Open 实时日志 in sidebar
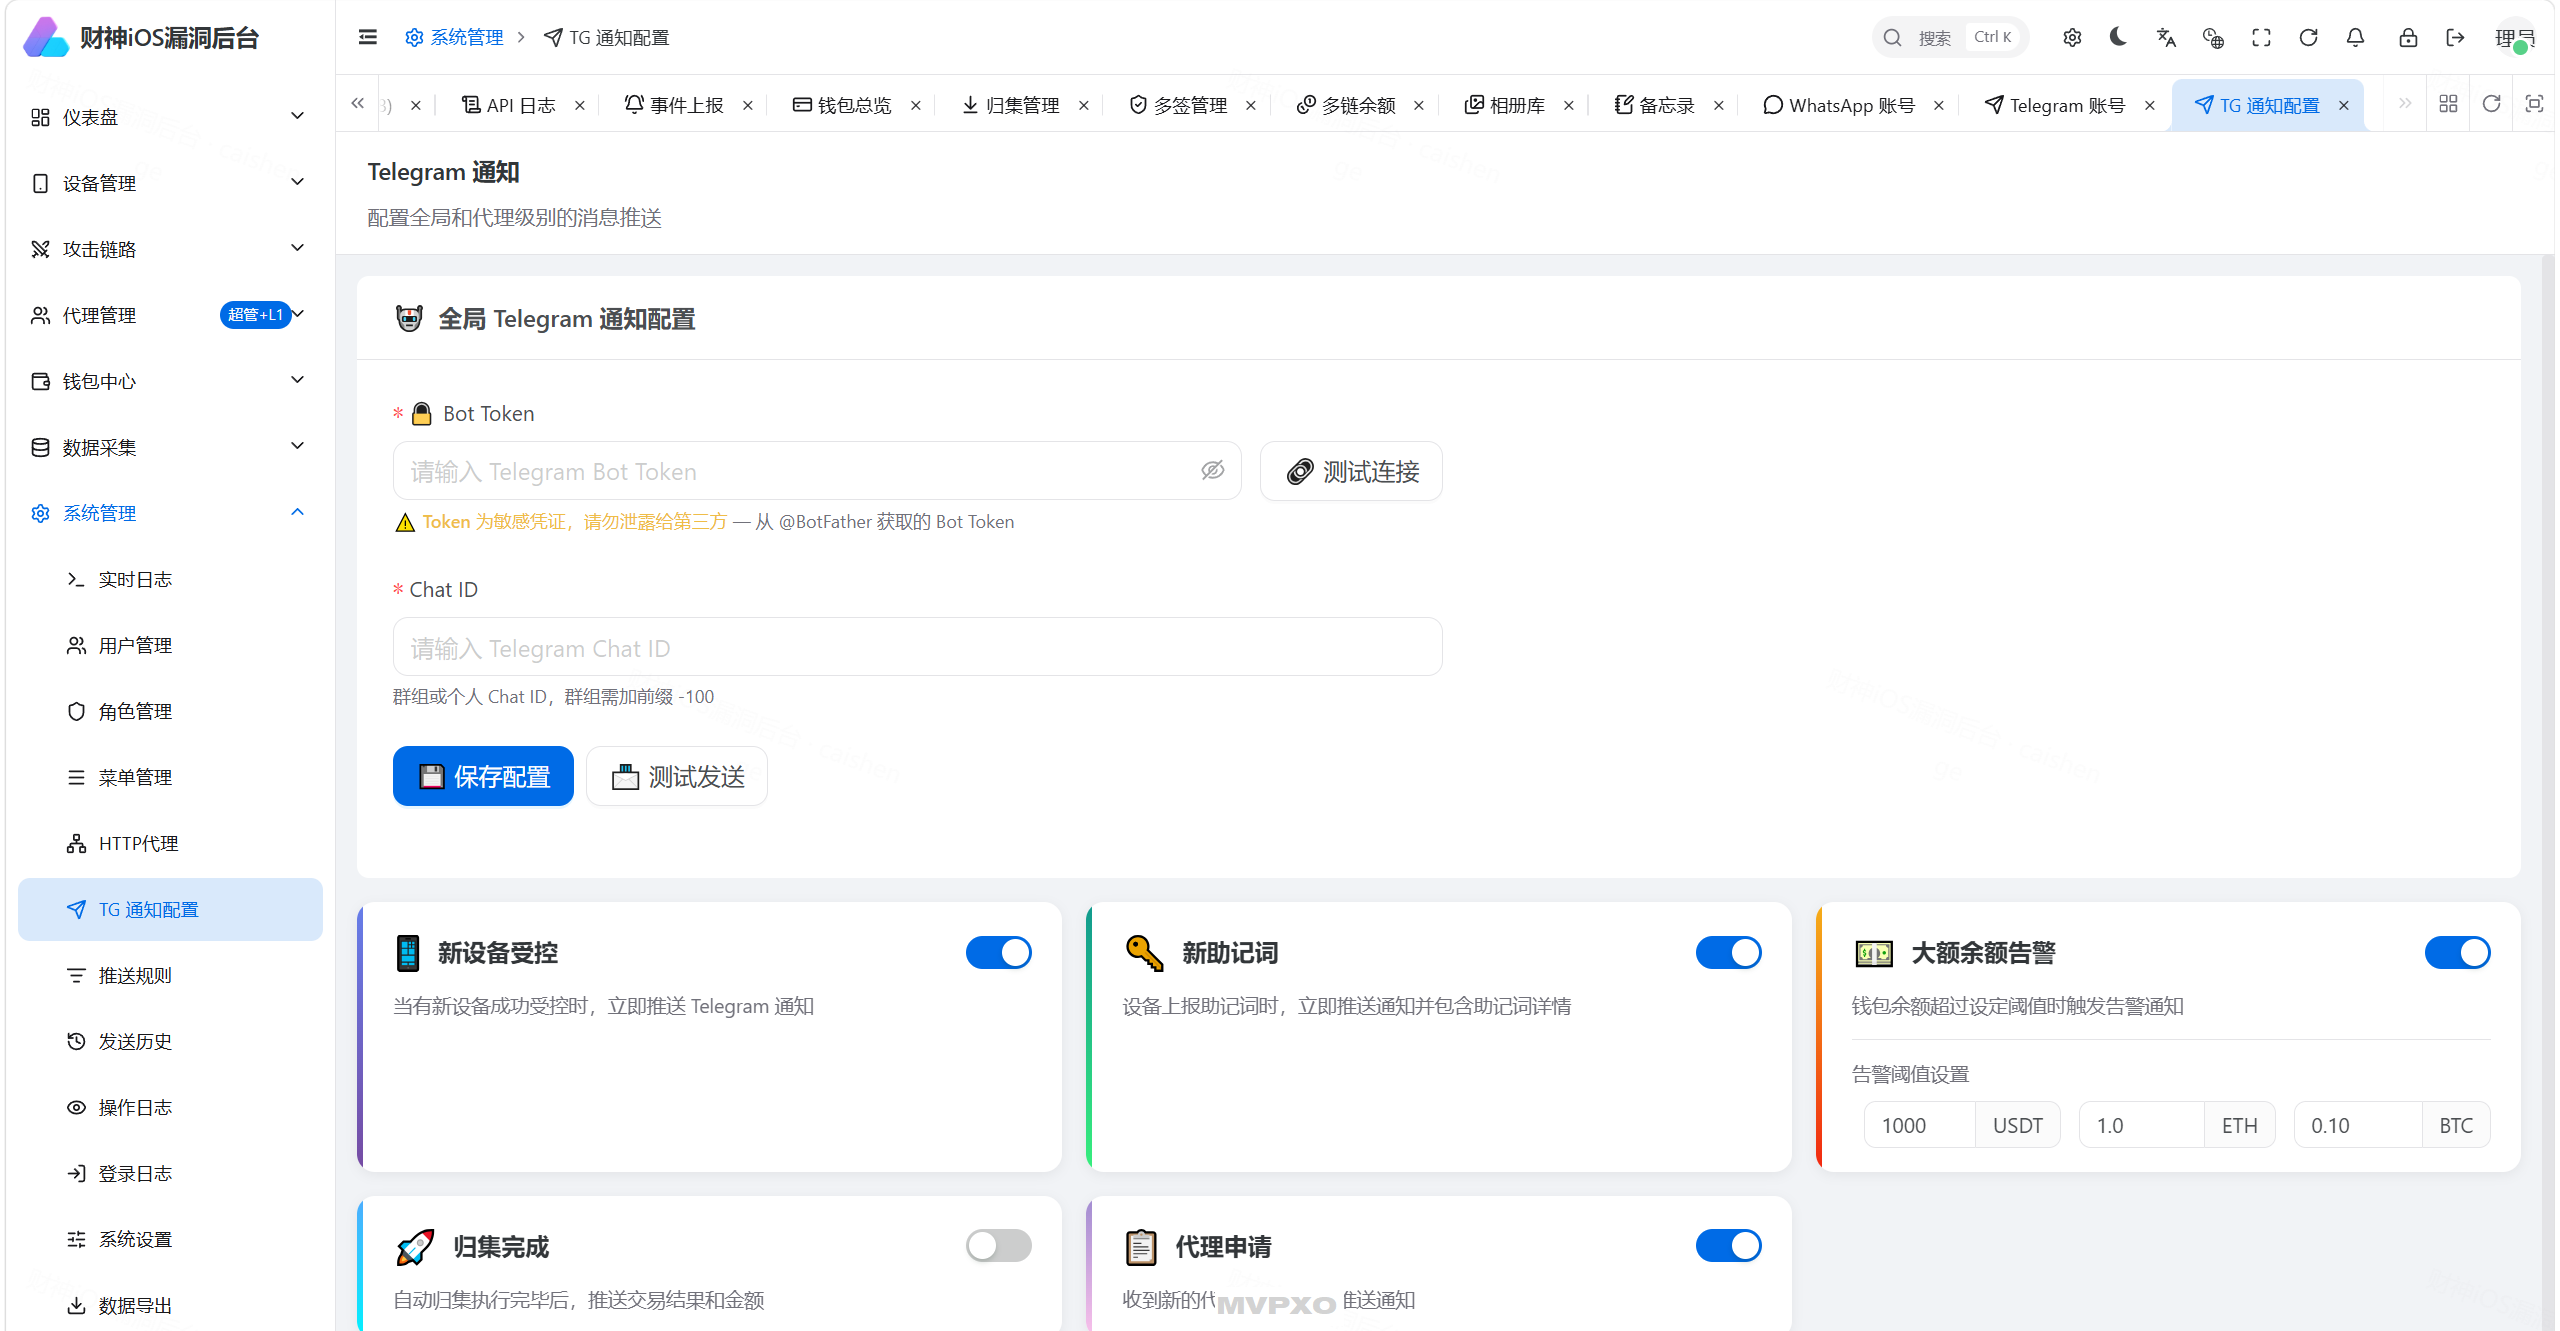The width and height of the screenshot is (2560, 1331). [169, 579]
